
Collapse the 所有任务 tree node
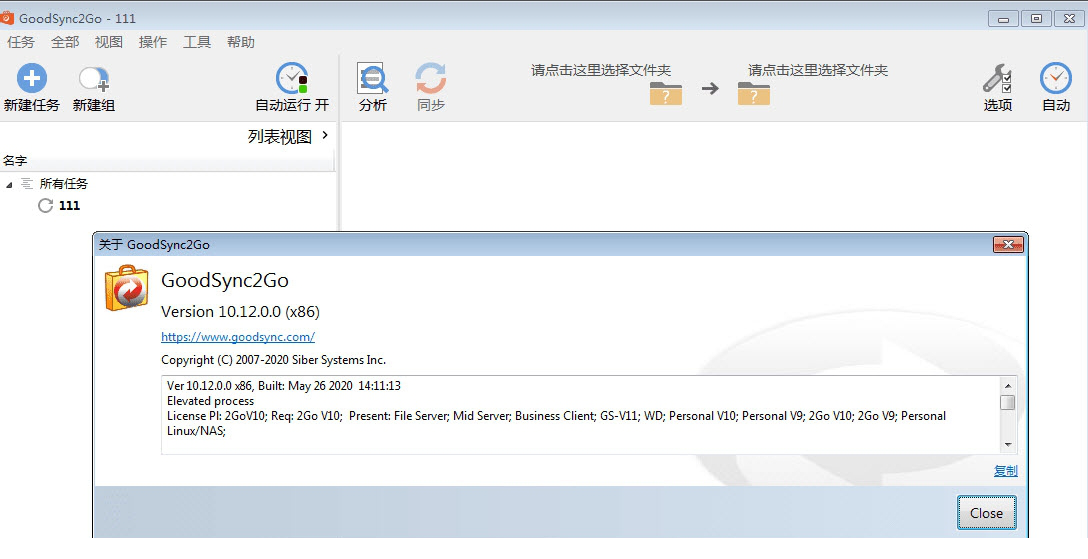click(x=9, y=184)
